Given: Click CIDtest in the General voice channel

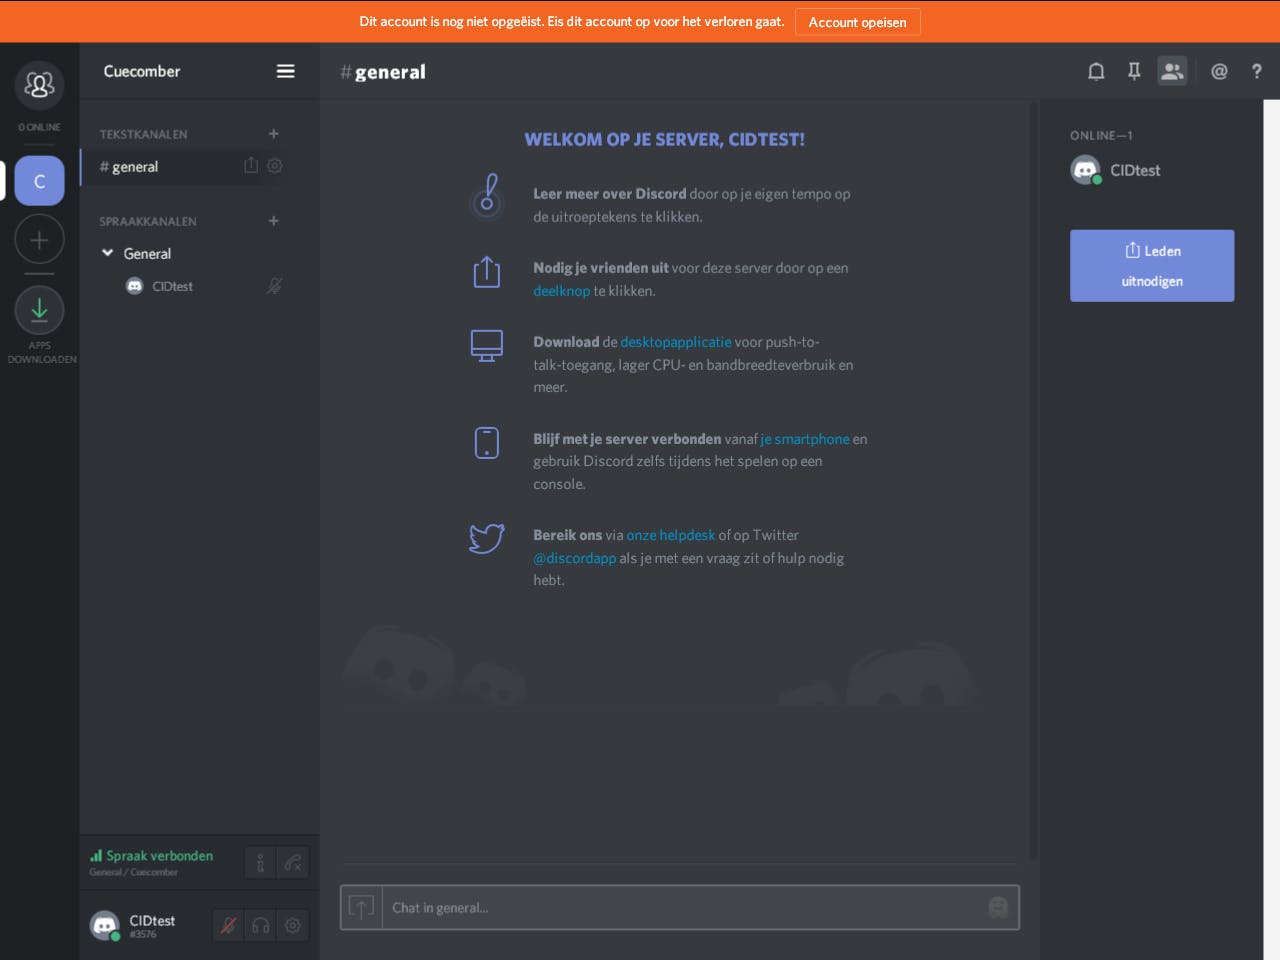Looking at the screenshot, I should 172,286.
